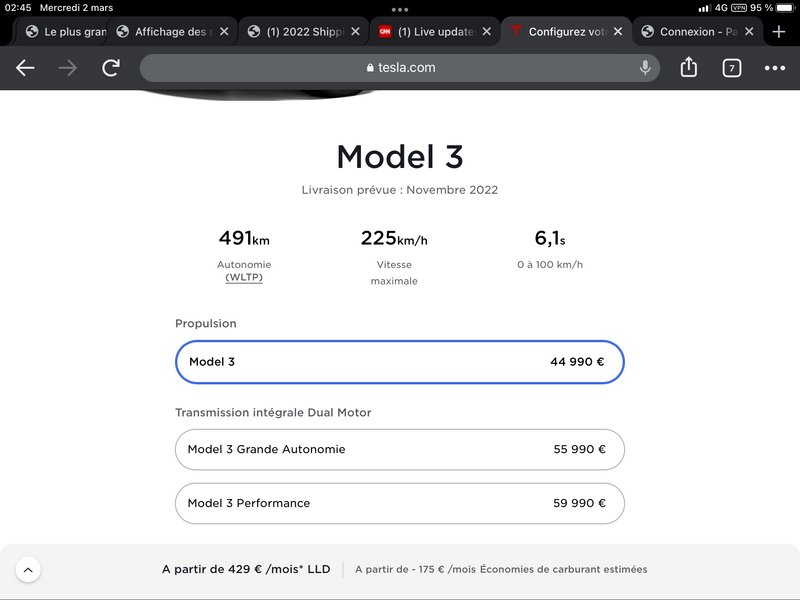800x600 pixels.
Task: Click 'Livraison prévue : Novembre 2022' text
Action: (399, 190)
